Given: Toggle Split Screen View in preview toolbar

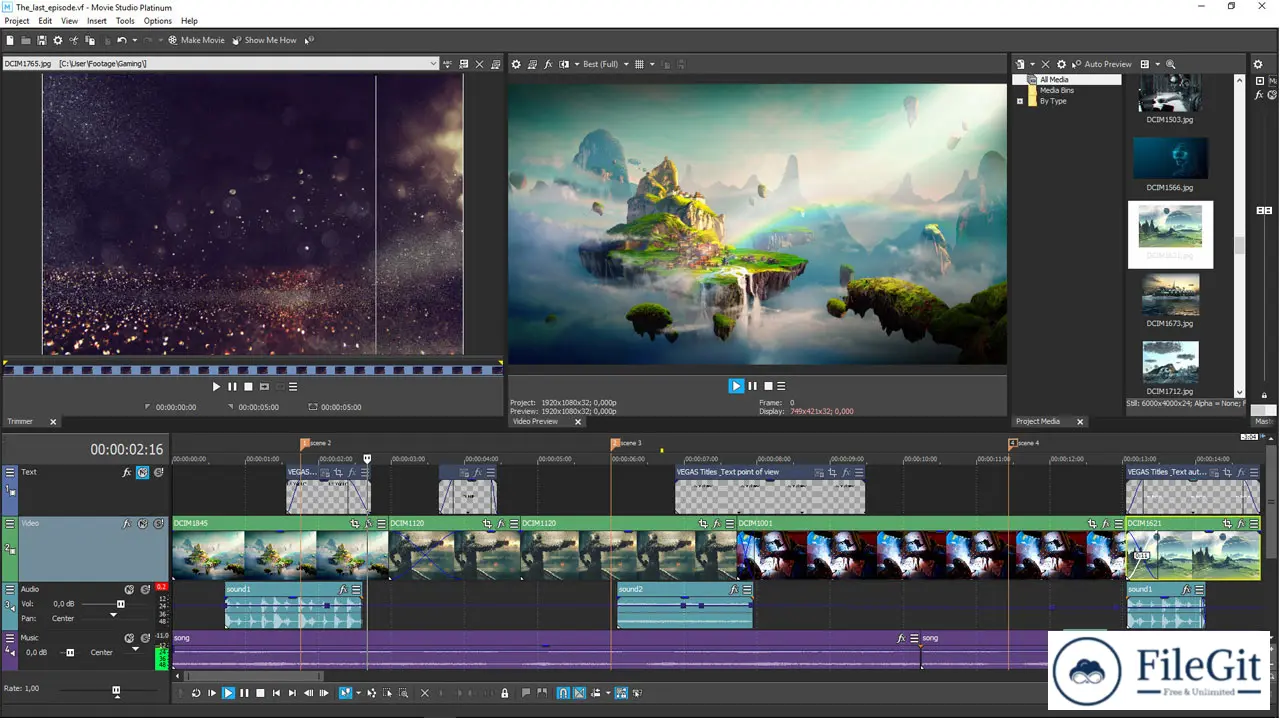Looking at the screenshot, I should point(564,64).
